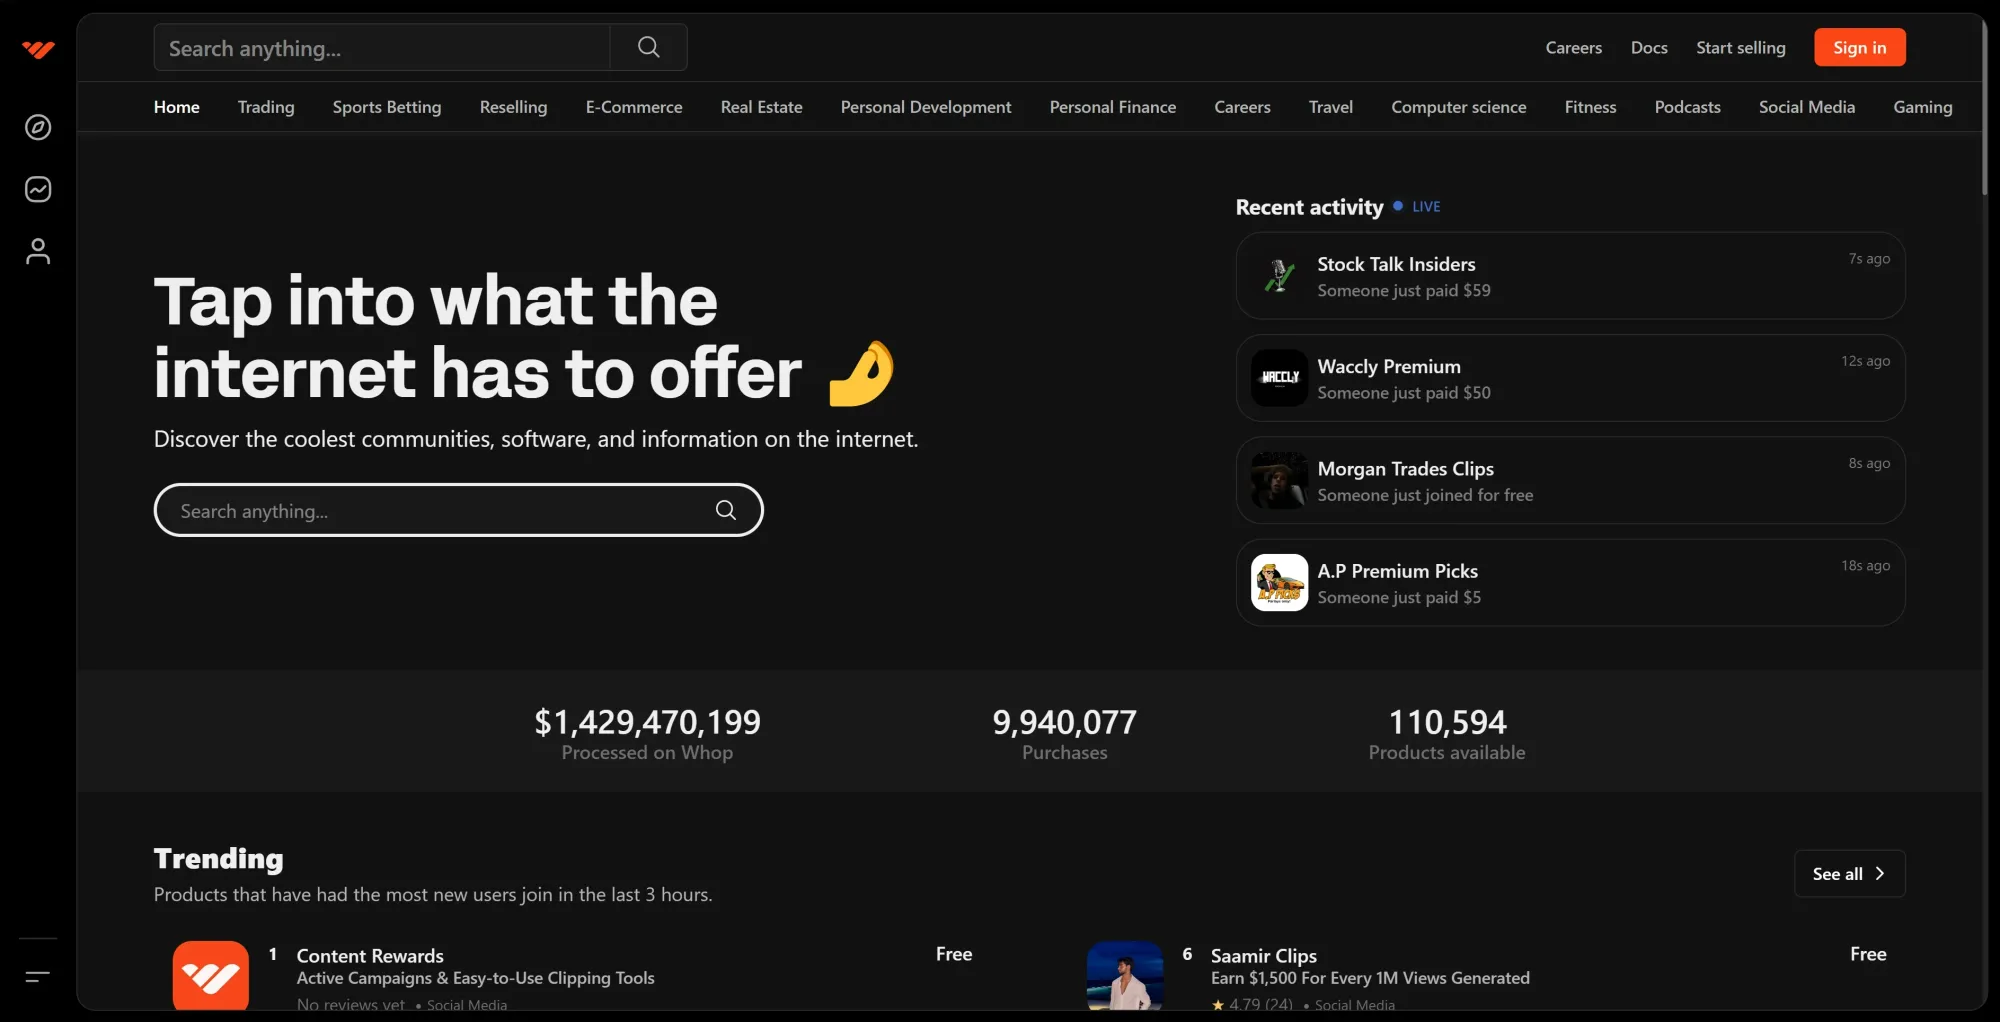Image resolution: width=2000 pixels, height=1022 pixels.
Task: Click the "Products available" label
Action: [1447, 752]
